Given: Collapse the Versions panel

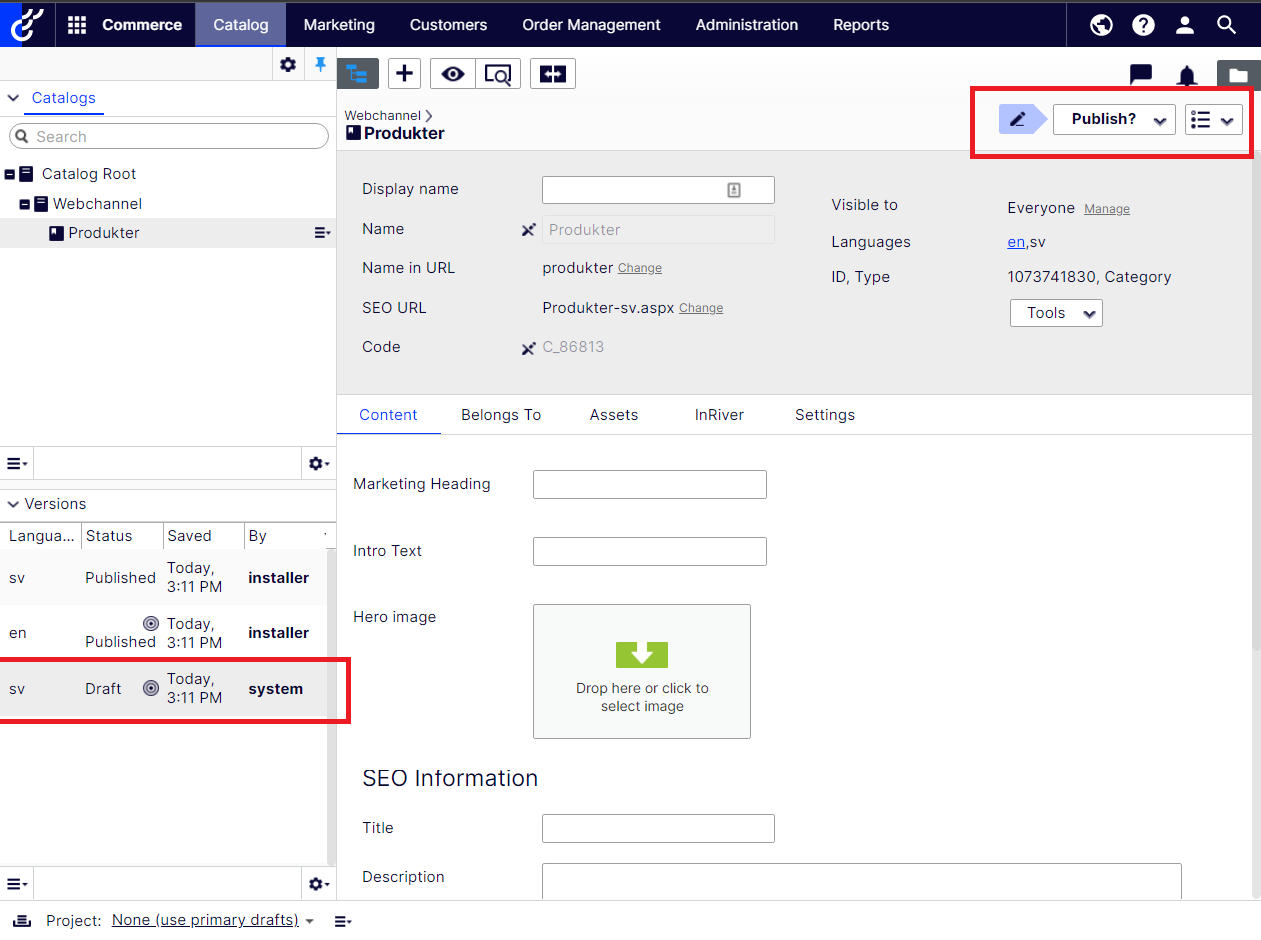Looking at the screenshot, I should coord(13,504).
